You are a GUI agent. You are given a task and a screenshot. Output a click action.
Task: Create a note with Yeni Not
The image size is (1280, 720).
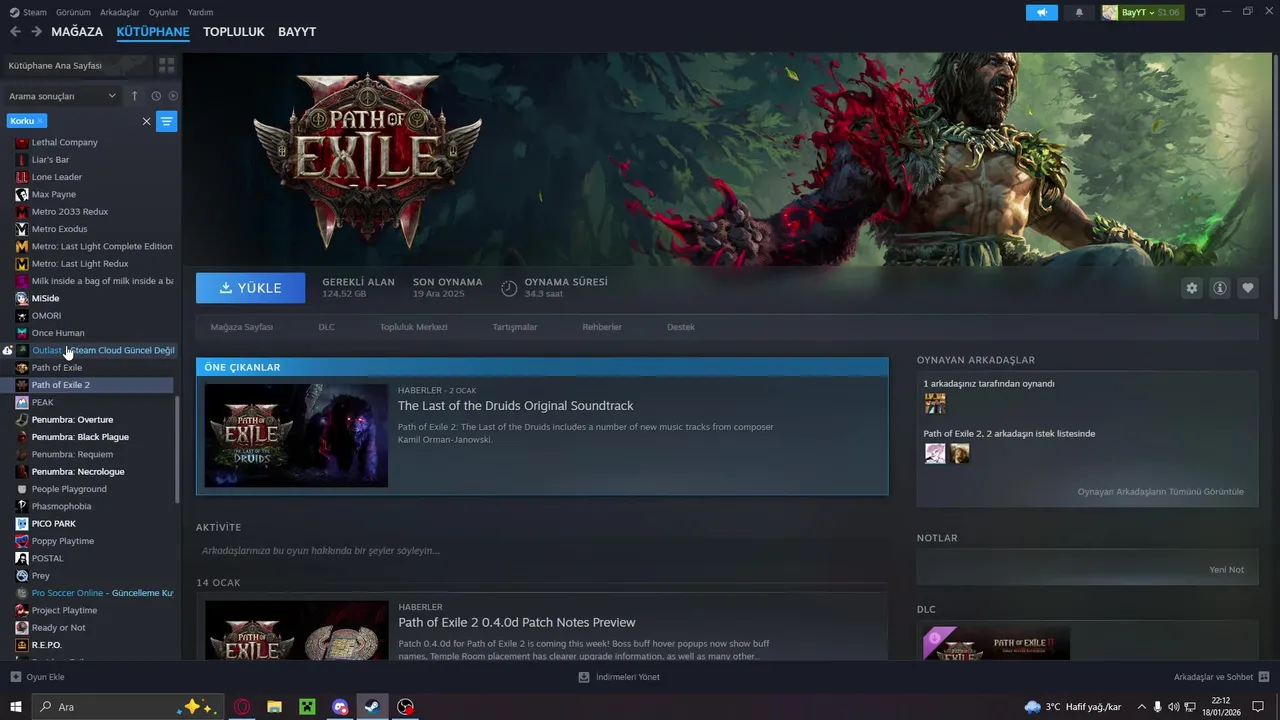click(x=1226, y=569)
